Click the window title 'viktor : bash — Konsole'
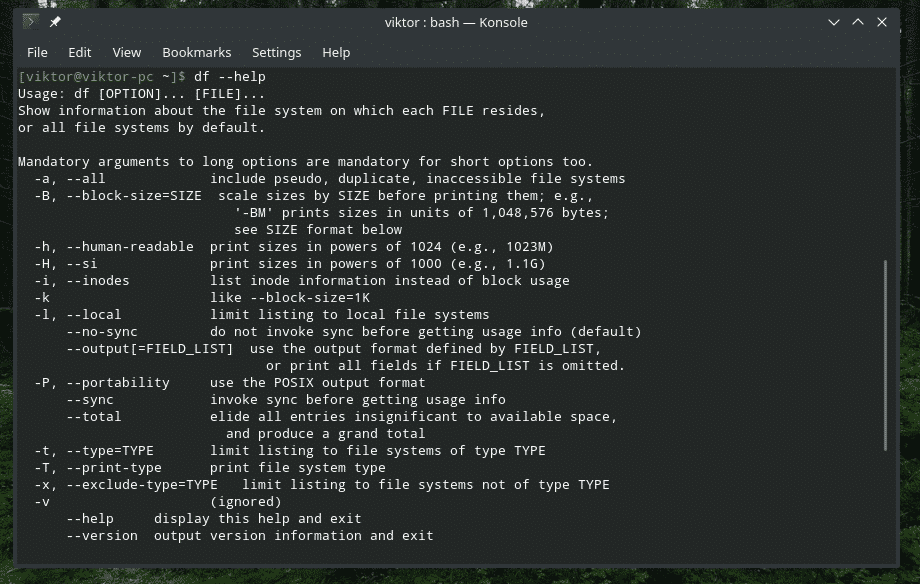 456,22
